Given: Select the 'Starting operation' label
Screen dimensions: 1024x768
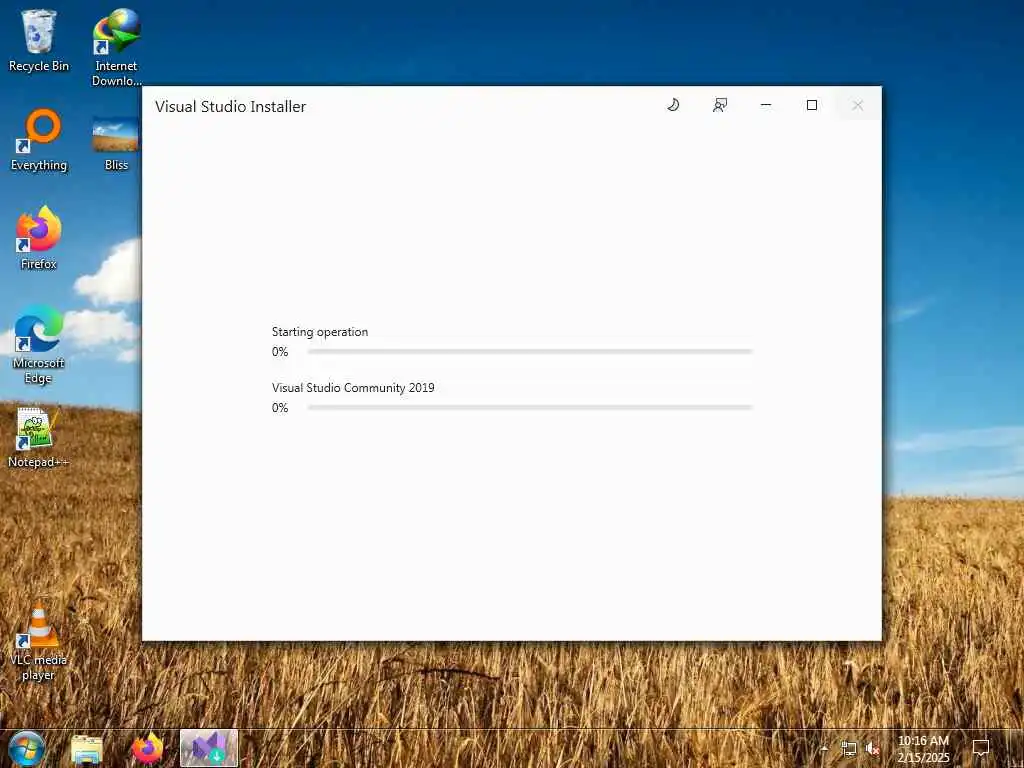Looking at the screenshot, I should 320,332.
